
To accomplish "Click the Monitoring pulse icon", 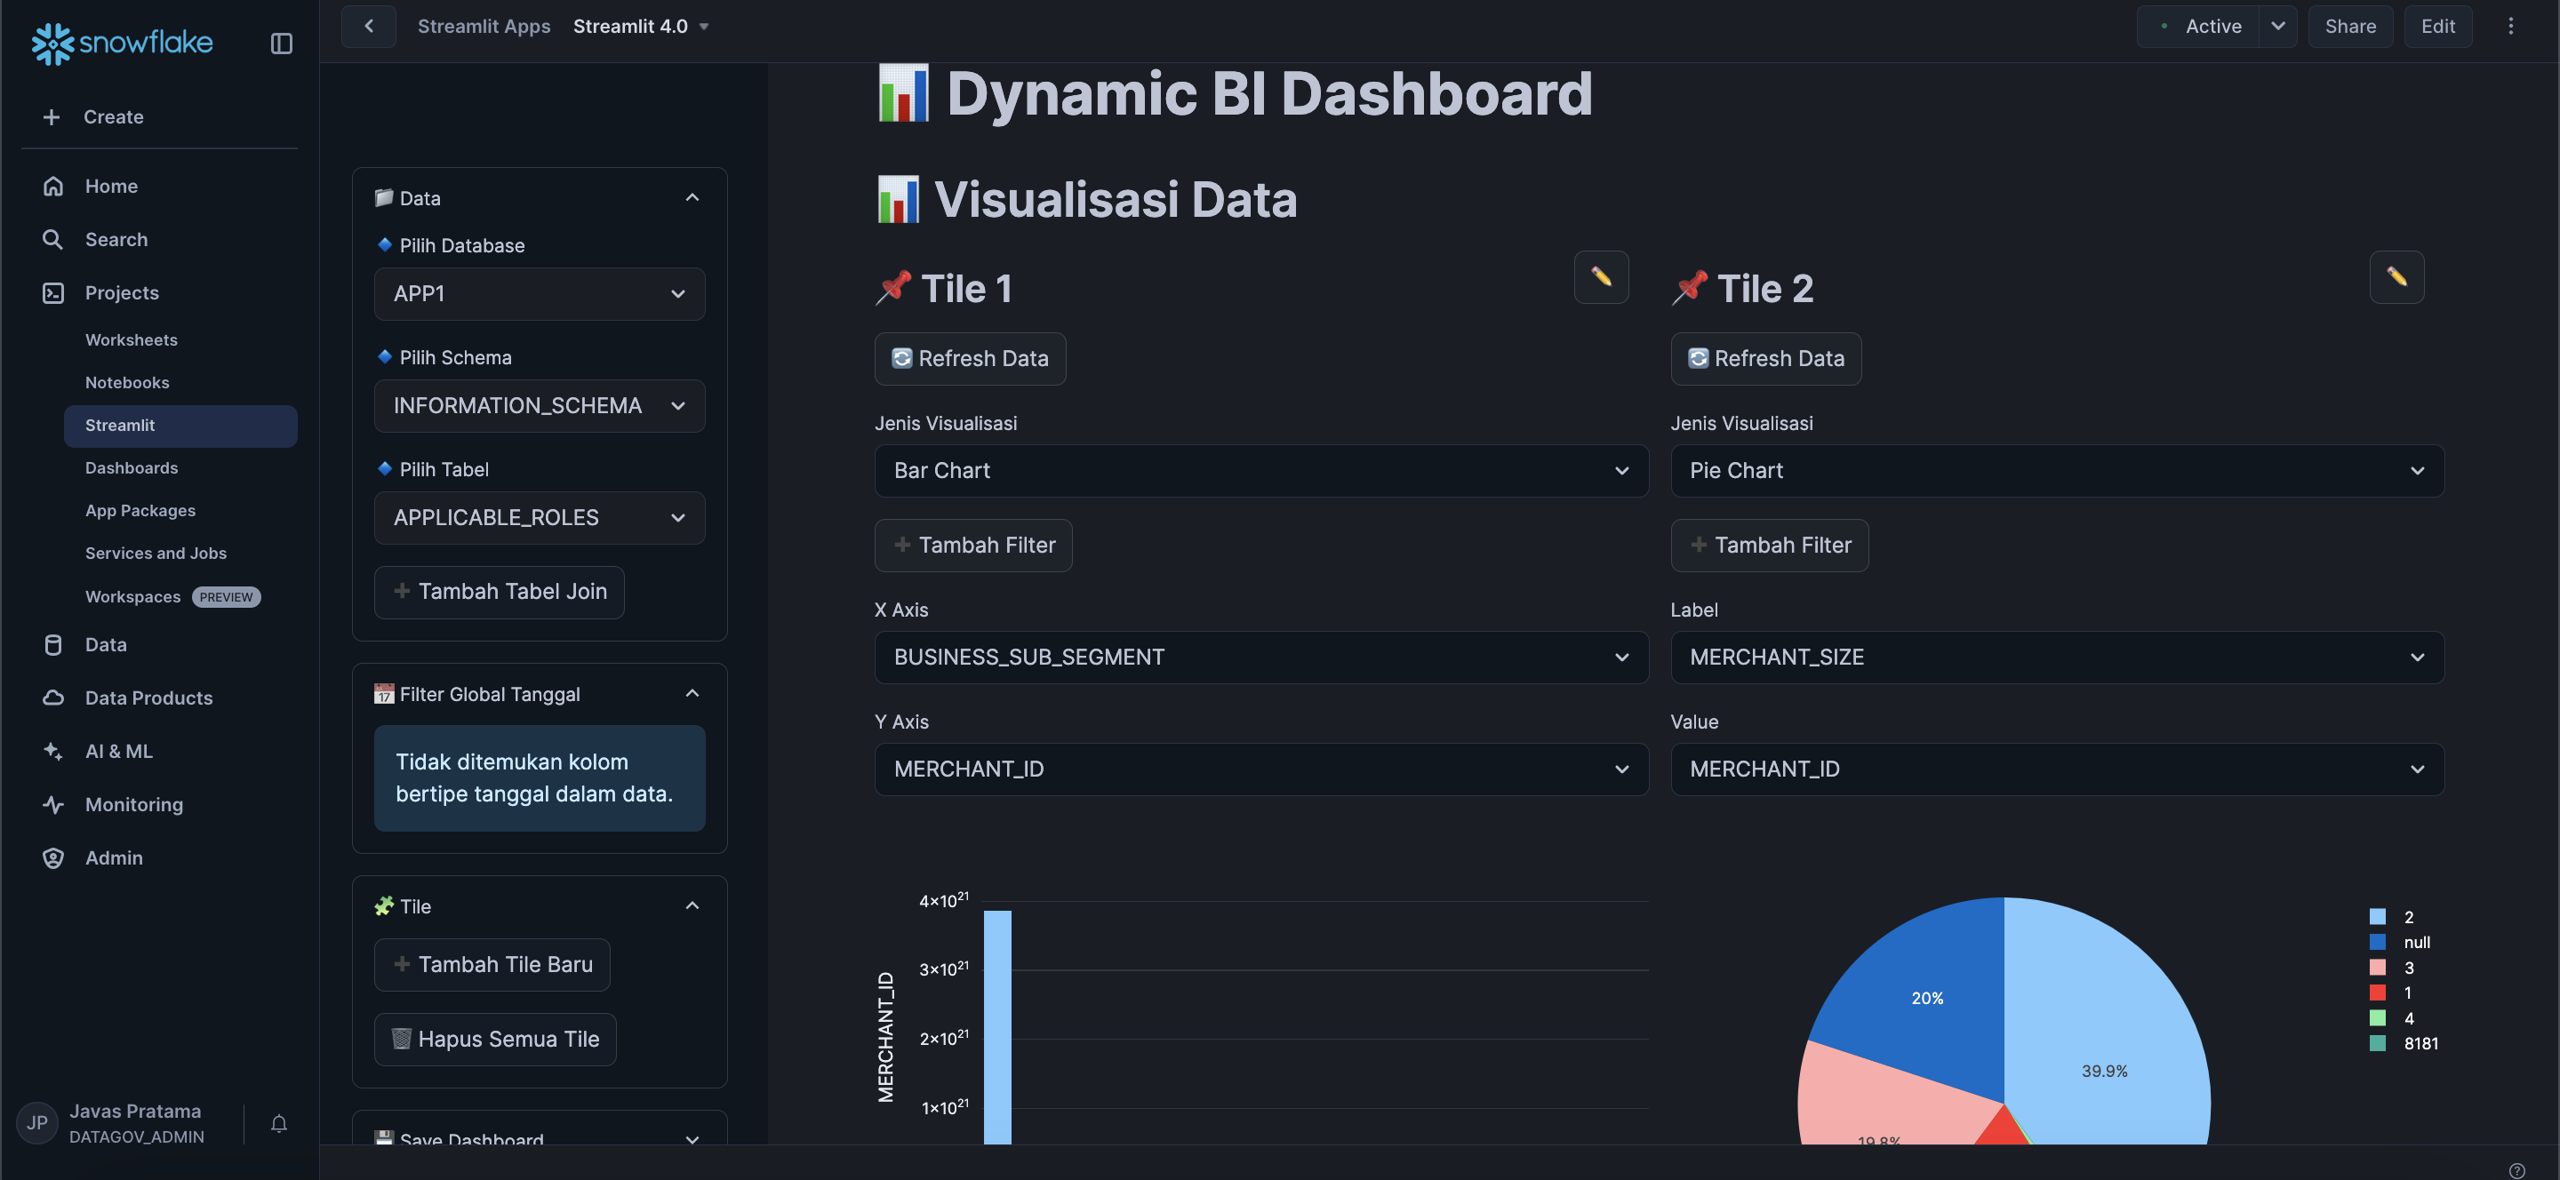I will 53,804.
